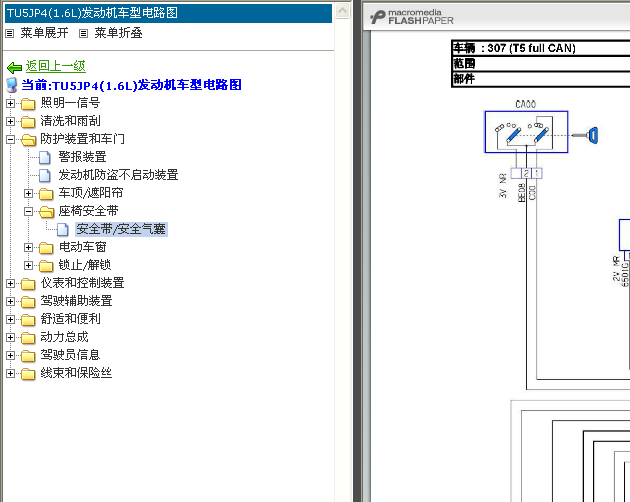Expand the 驾驶辅助装置 tree node
The width and height of the screenshot is (630, 502).
tap(11, 301)
